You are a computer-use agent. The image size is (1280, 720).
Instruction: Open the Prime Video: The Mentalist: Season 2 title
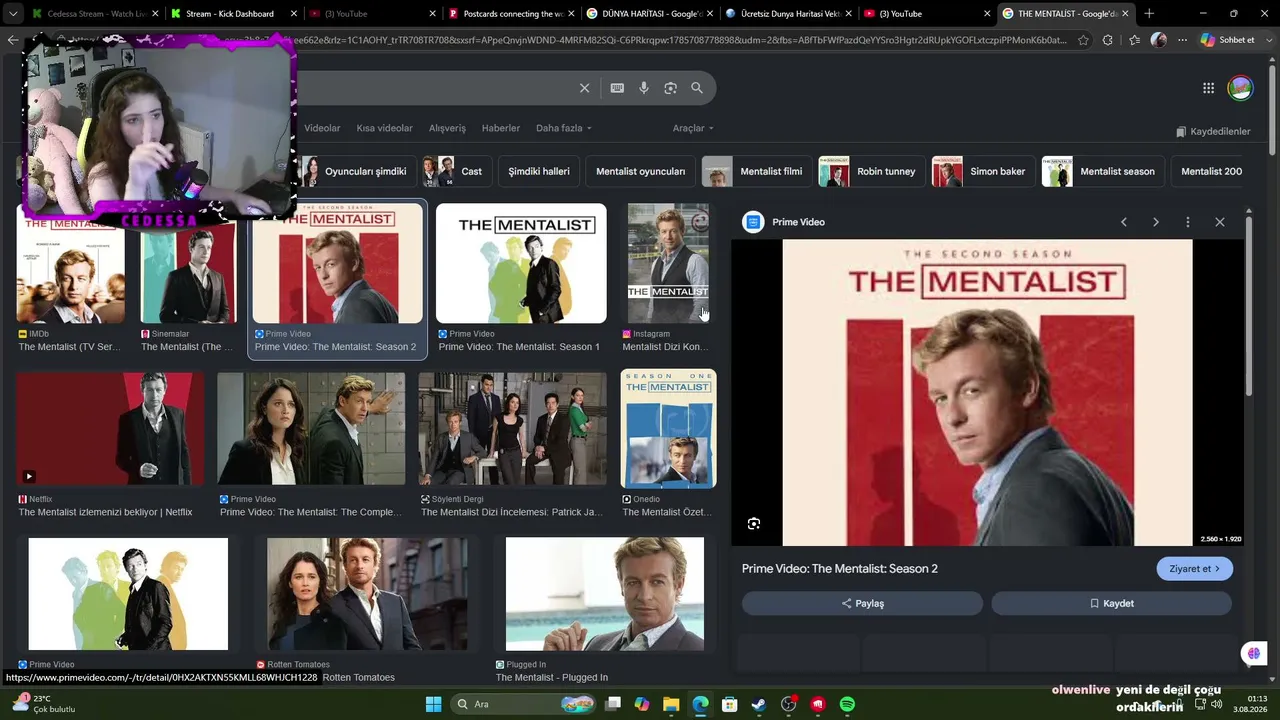pos(840,569)
